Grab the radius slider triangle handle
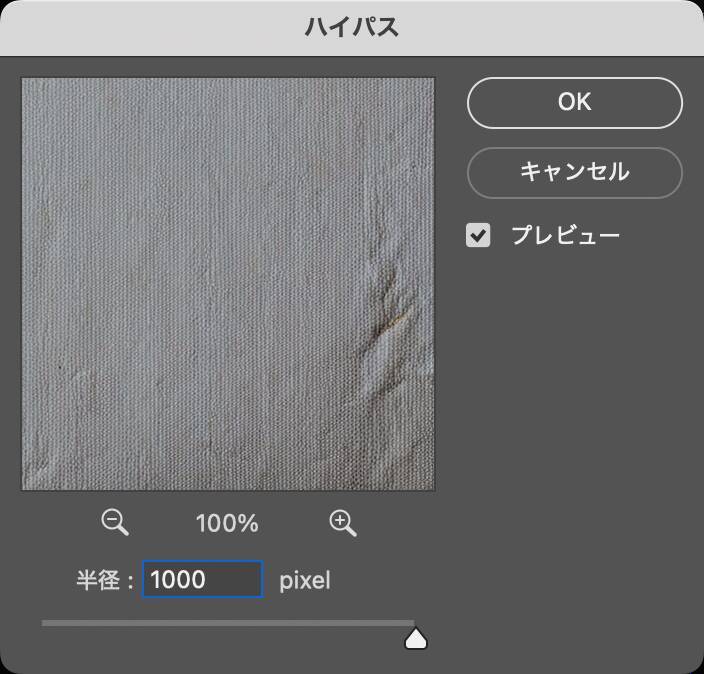This screenshot has width=704, height=674. pyautogui.click(x=416, y=638)
